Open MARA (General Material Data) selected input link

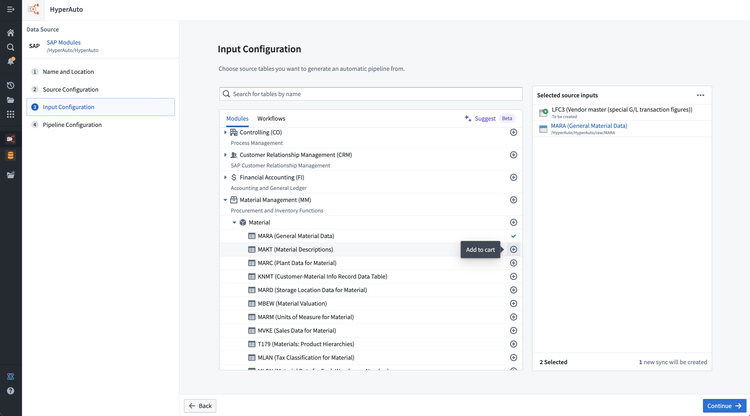coord(589,126)
